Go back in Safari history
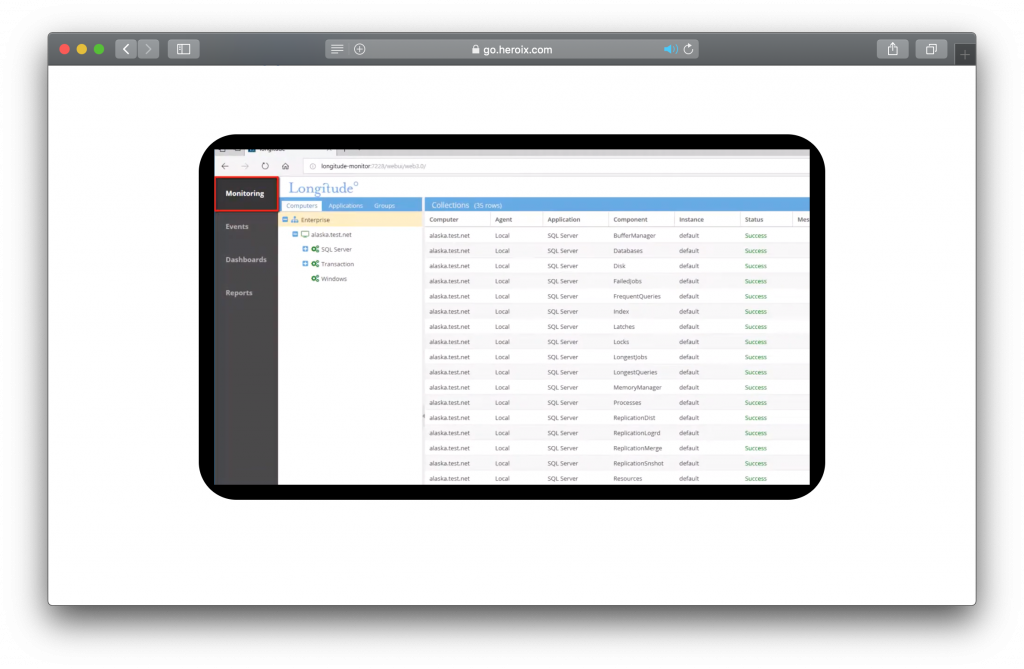 pyautogui.click(x=126, y=49)
